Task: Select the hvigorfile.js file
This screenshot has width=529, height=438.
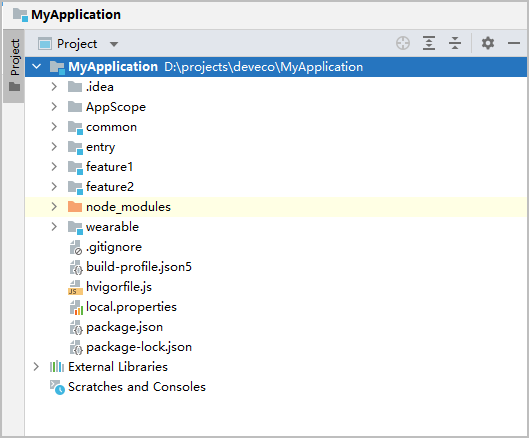Action: 119,287
